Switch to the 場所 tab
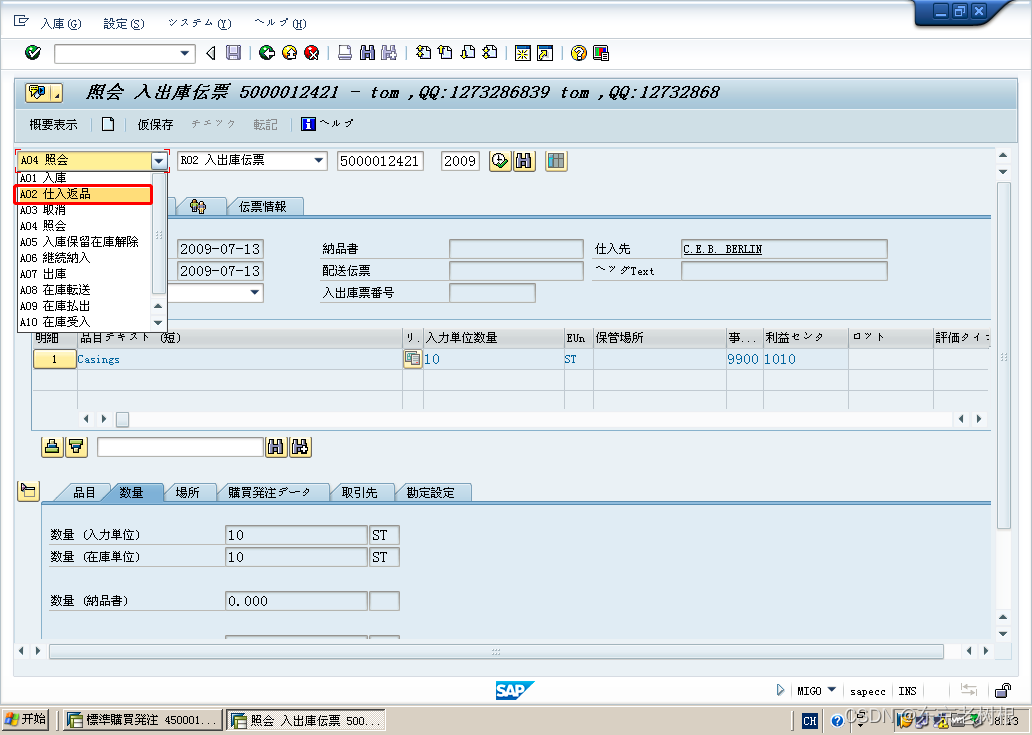1032x735 pixels. coord(188,493)
